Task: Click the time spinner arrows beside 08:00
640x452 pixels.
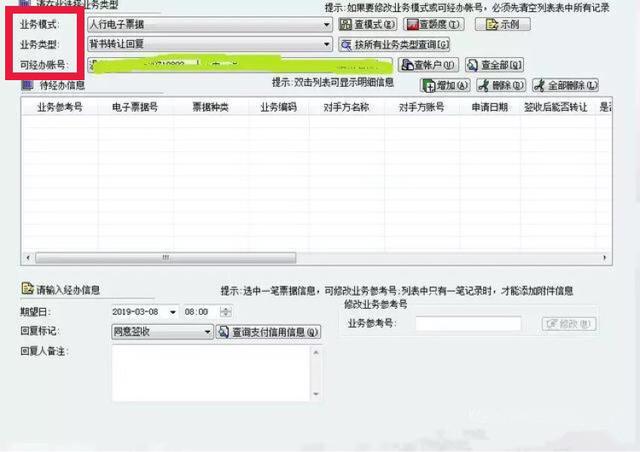Action: (x=226, y=312)
